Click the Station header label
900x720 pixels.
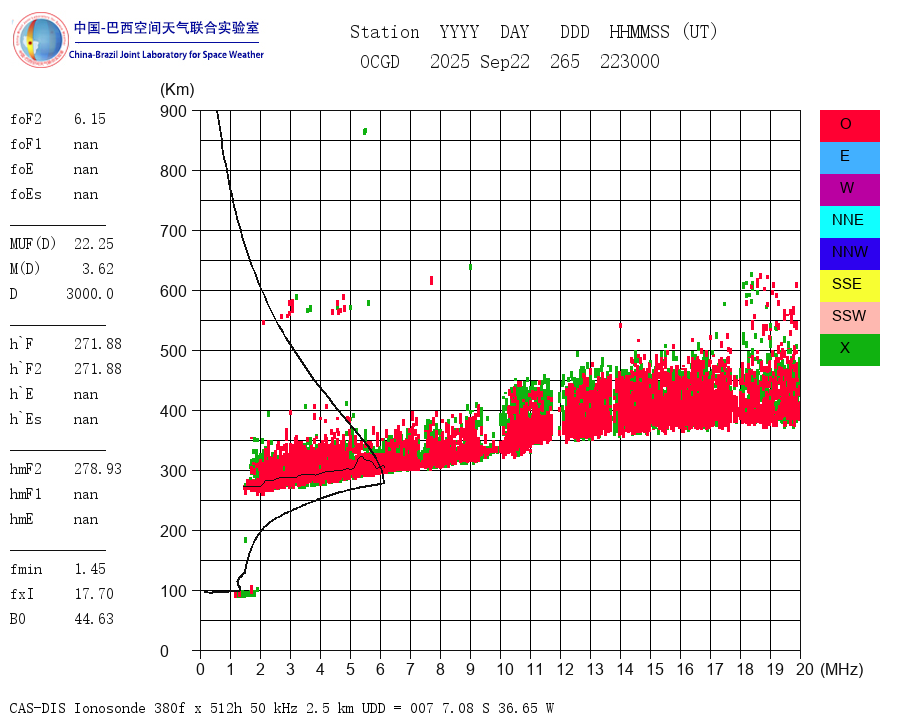[x=385, y=32]
